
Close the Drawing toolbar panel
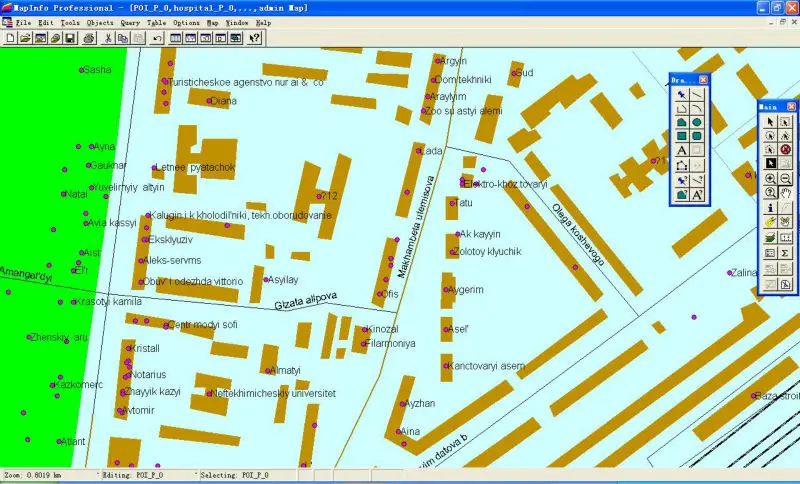coord(703,79)
